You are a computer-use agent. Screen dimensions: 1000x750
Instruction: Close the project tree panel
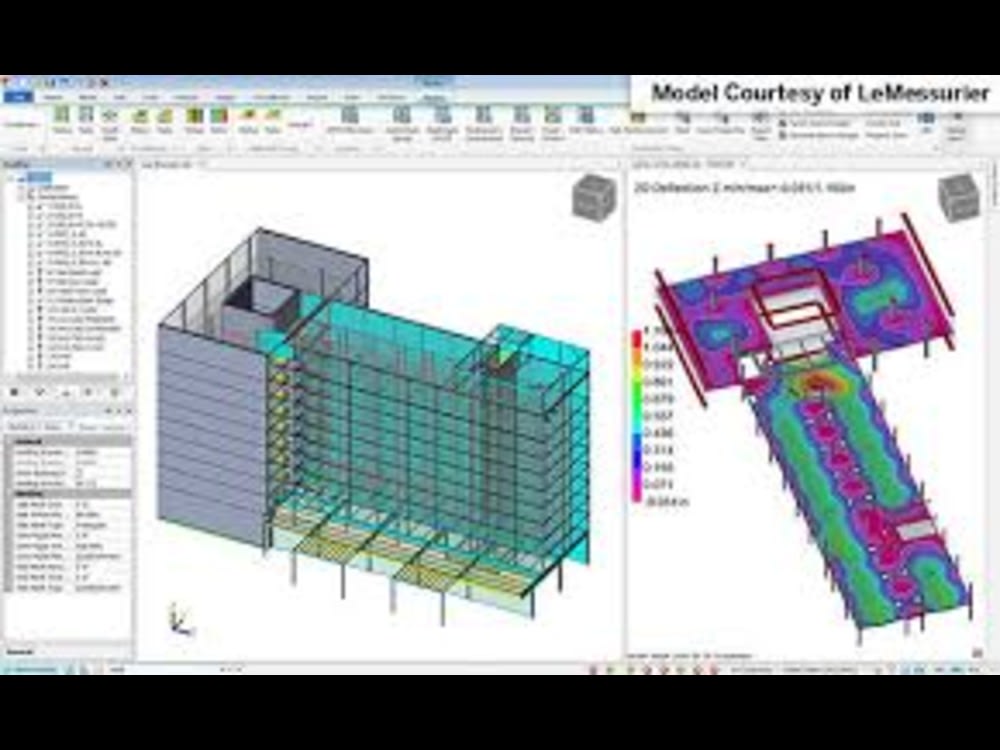pyautogui.click(x=128, y=165)
